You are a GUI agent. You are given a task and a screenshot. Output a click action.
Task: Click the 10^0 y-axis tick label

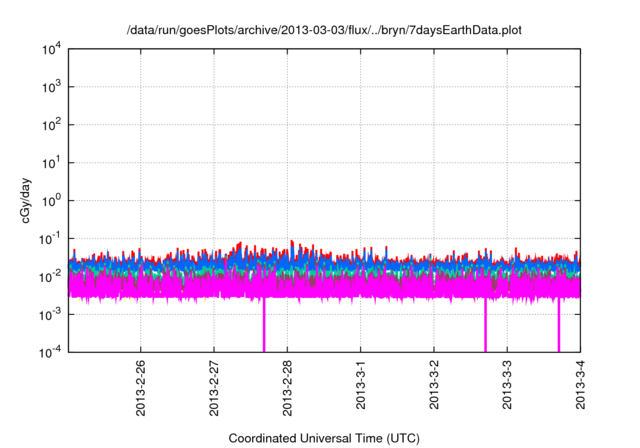51,201
